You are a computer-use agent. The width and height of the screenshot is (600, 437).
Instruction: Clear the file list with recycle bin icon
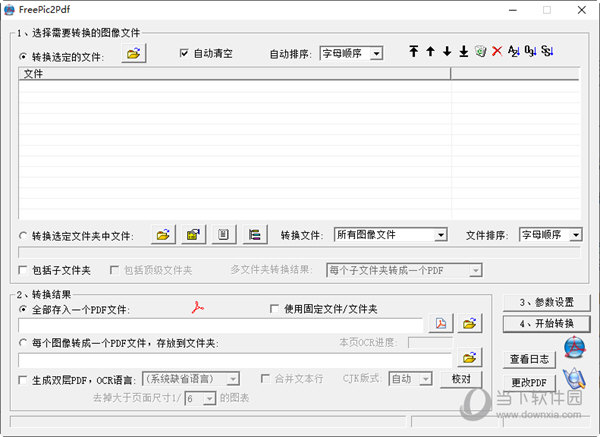click(481, 51)
